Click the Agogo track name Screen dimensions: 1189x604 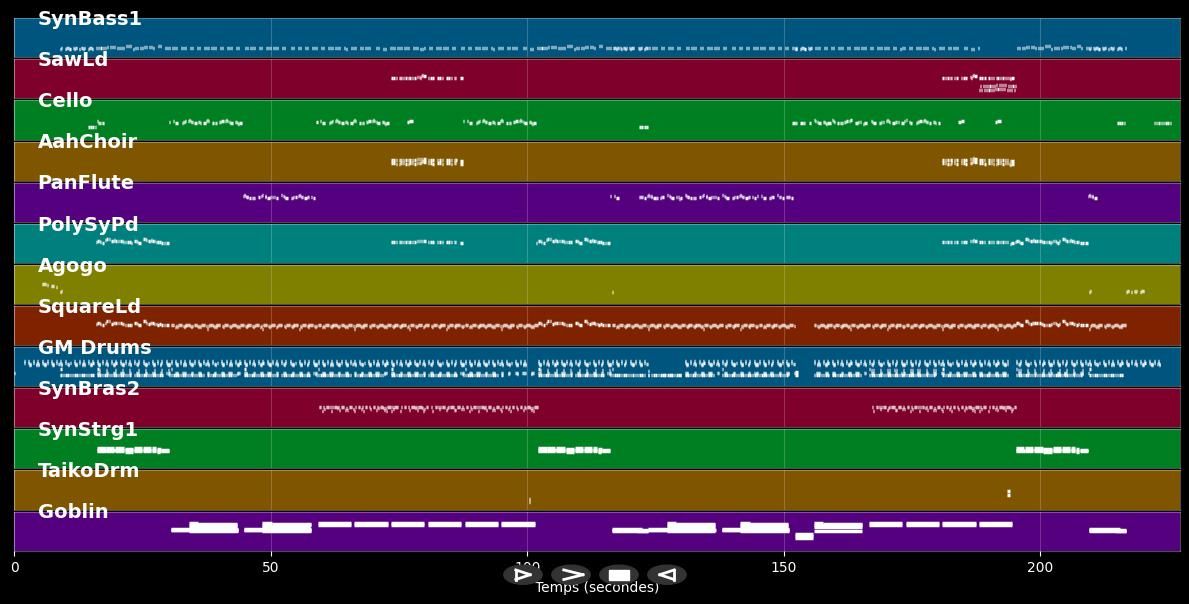click(x=72, y=266)
